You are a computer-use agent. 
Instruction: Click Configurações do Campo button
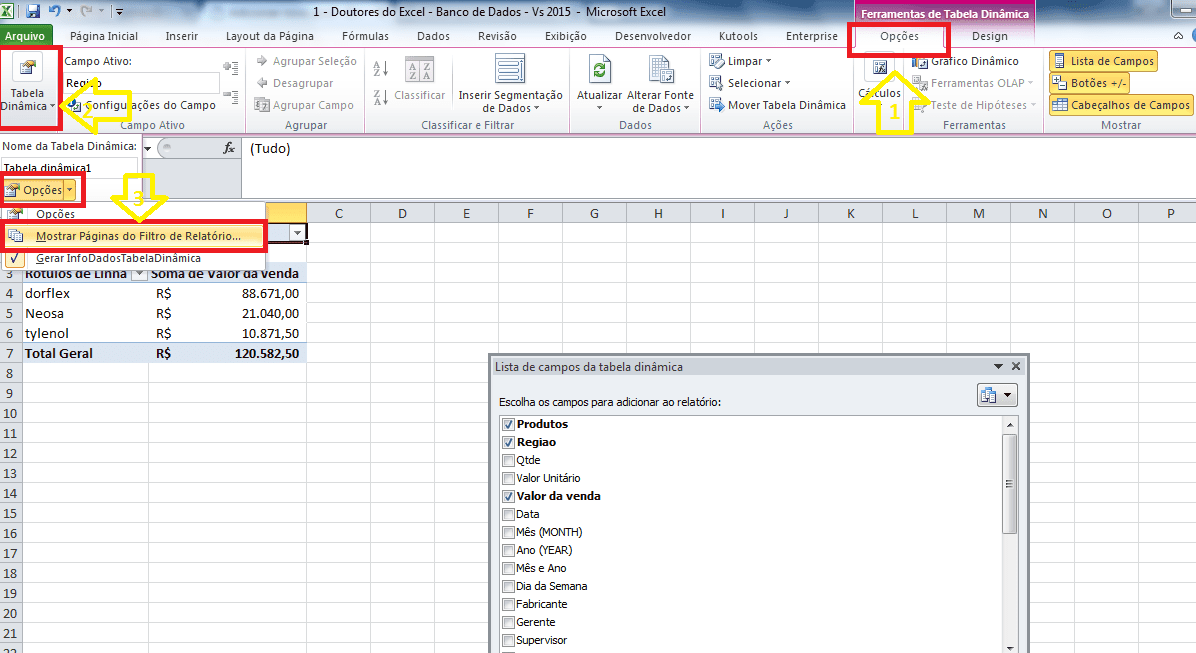click(x=142, y=105)
